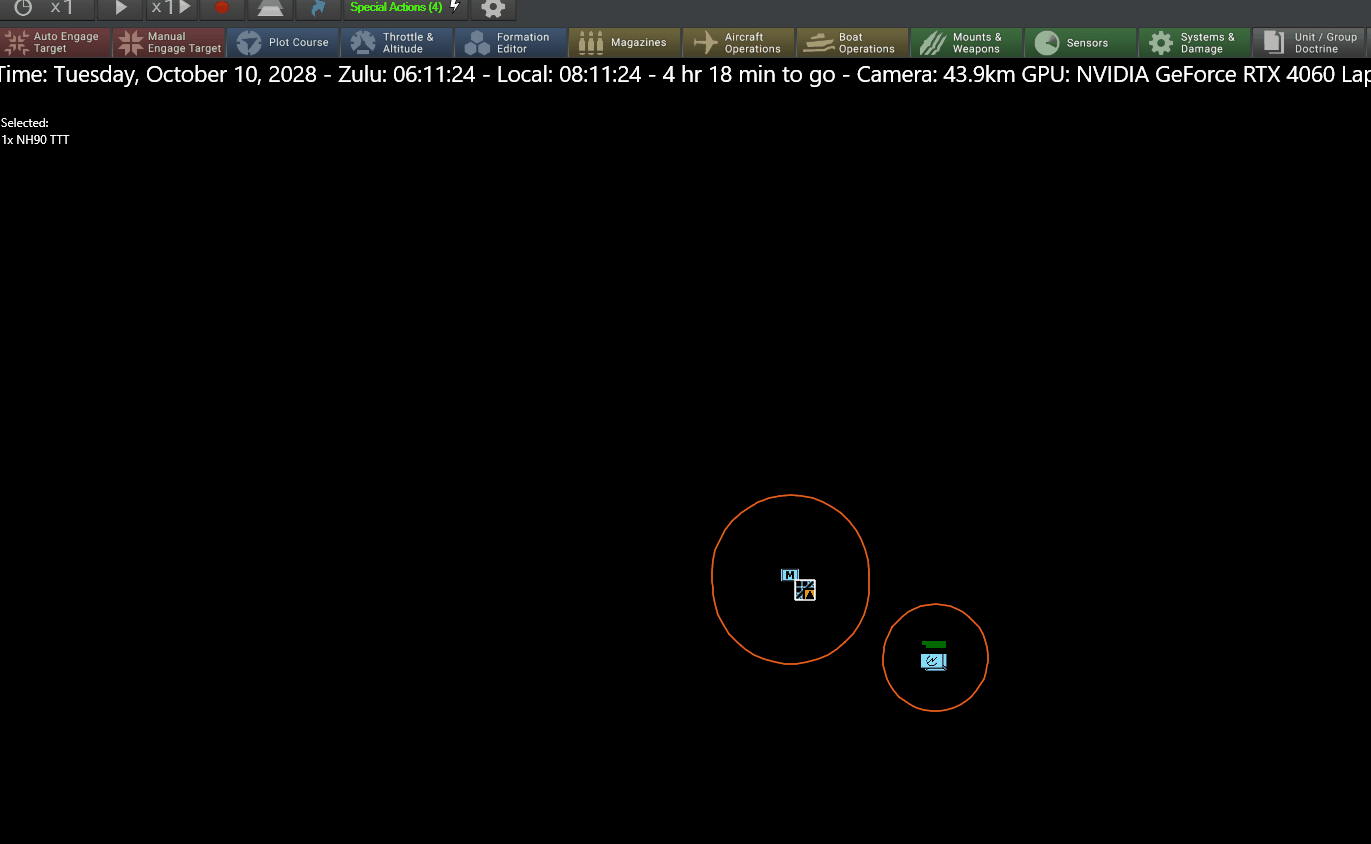Click the x1 step-forward speed button

click(171, 8)
